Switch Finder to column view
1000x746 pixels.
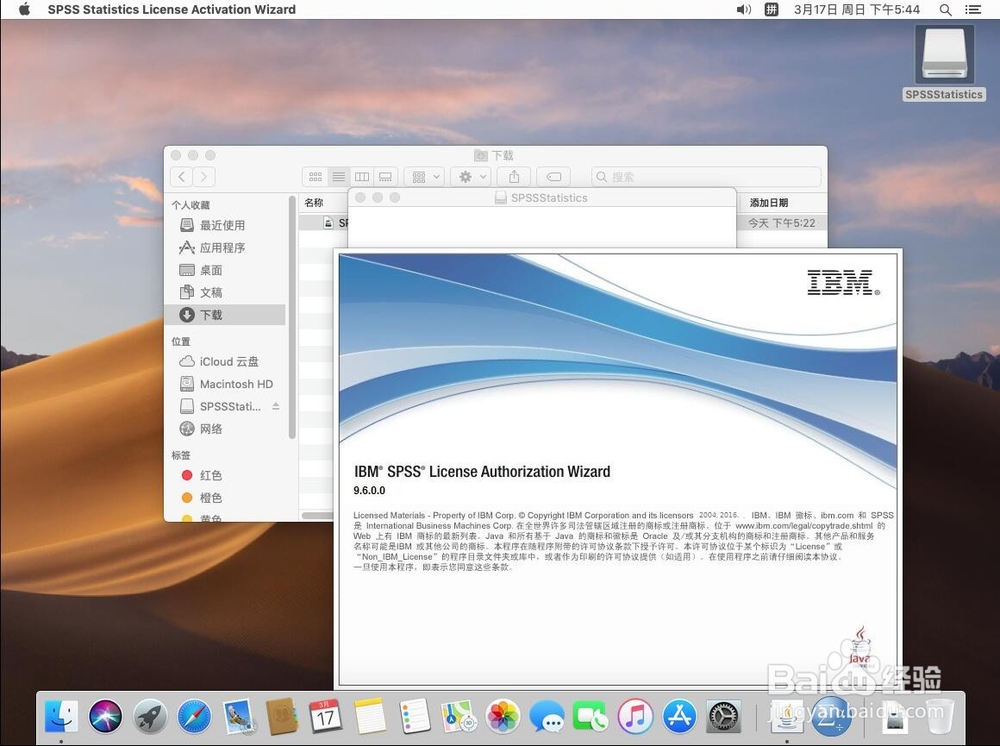(362, 176)
